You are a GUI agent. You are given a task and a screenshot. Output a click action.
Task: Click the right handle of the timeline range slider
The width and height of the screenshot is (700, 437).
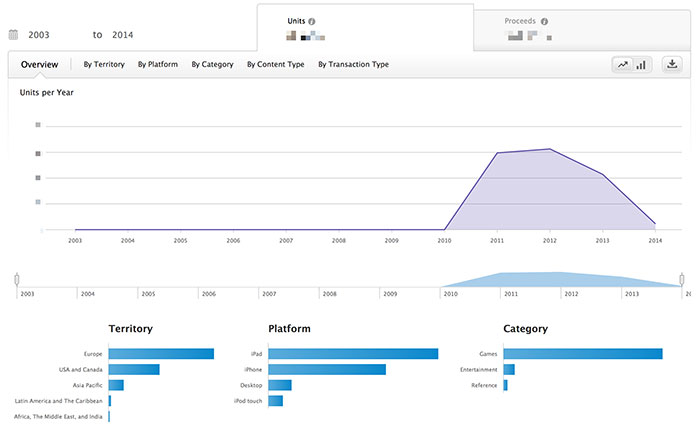point(682,279)
